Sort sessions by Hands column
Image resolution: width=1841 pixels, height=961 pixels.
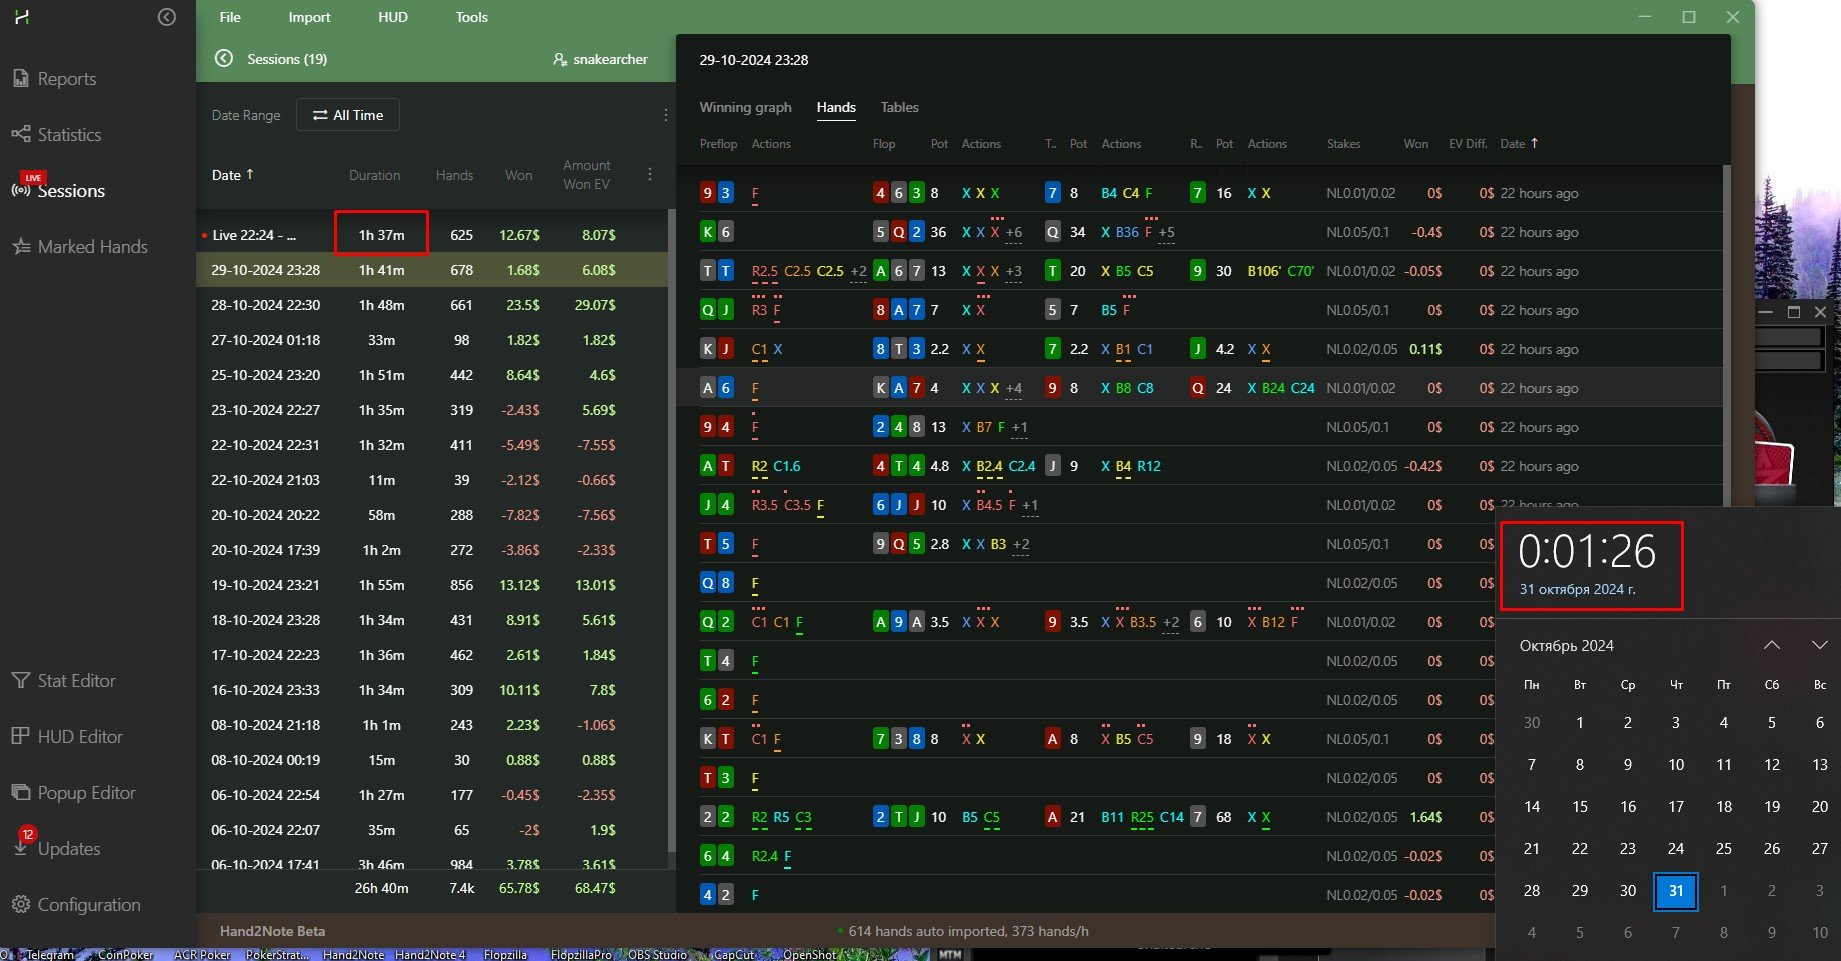[454, 175]
